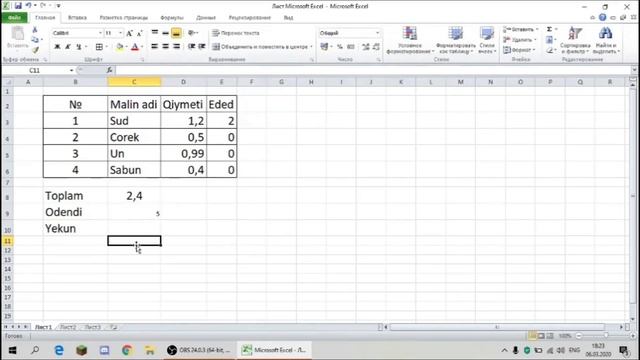Screen dimensions: 640x360
Task: Increase font size with large A
Action: tap(129, 33)
